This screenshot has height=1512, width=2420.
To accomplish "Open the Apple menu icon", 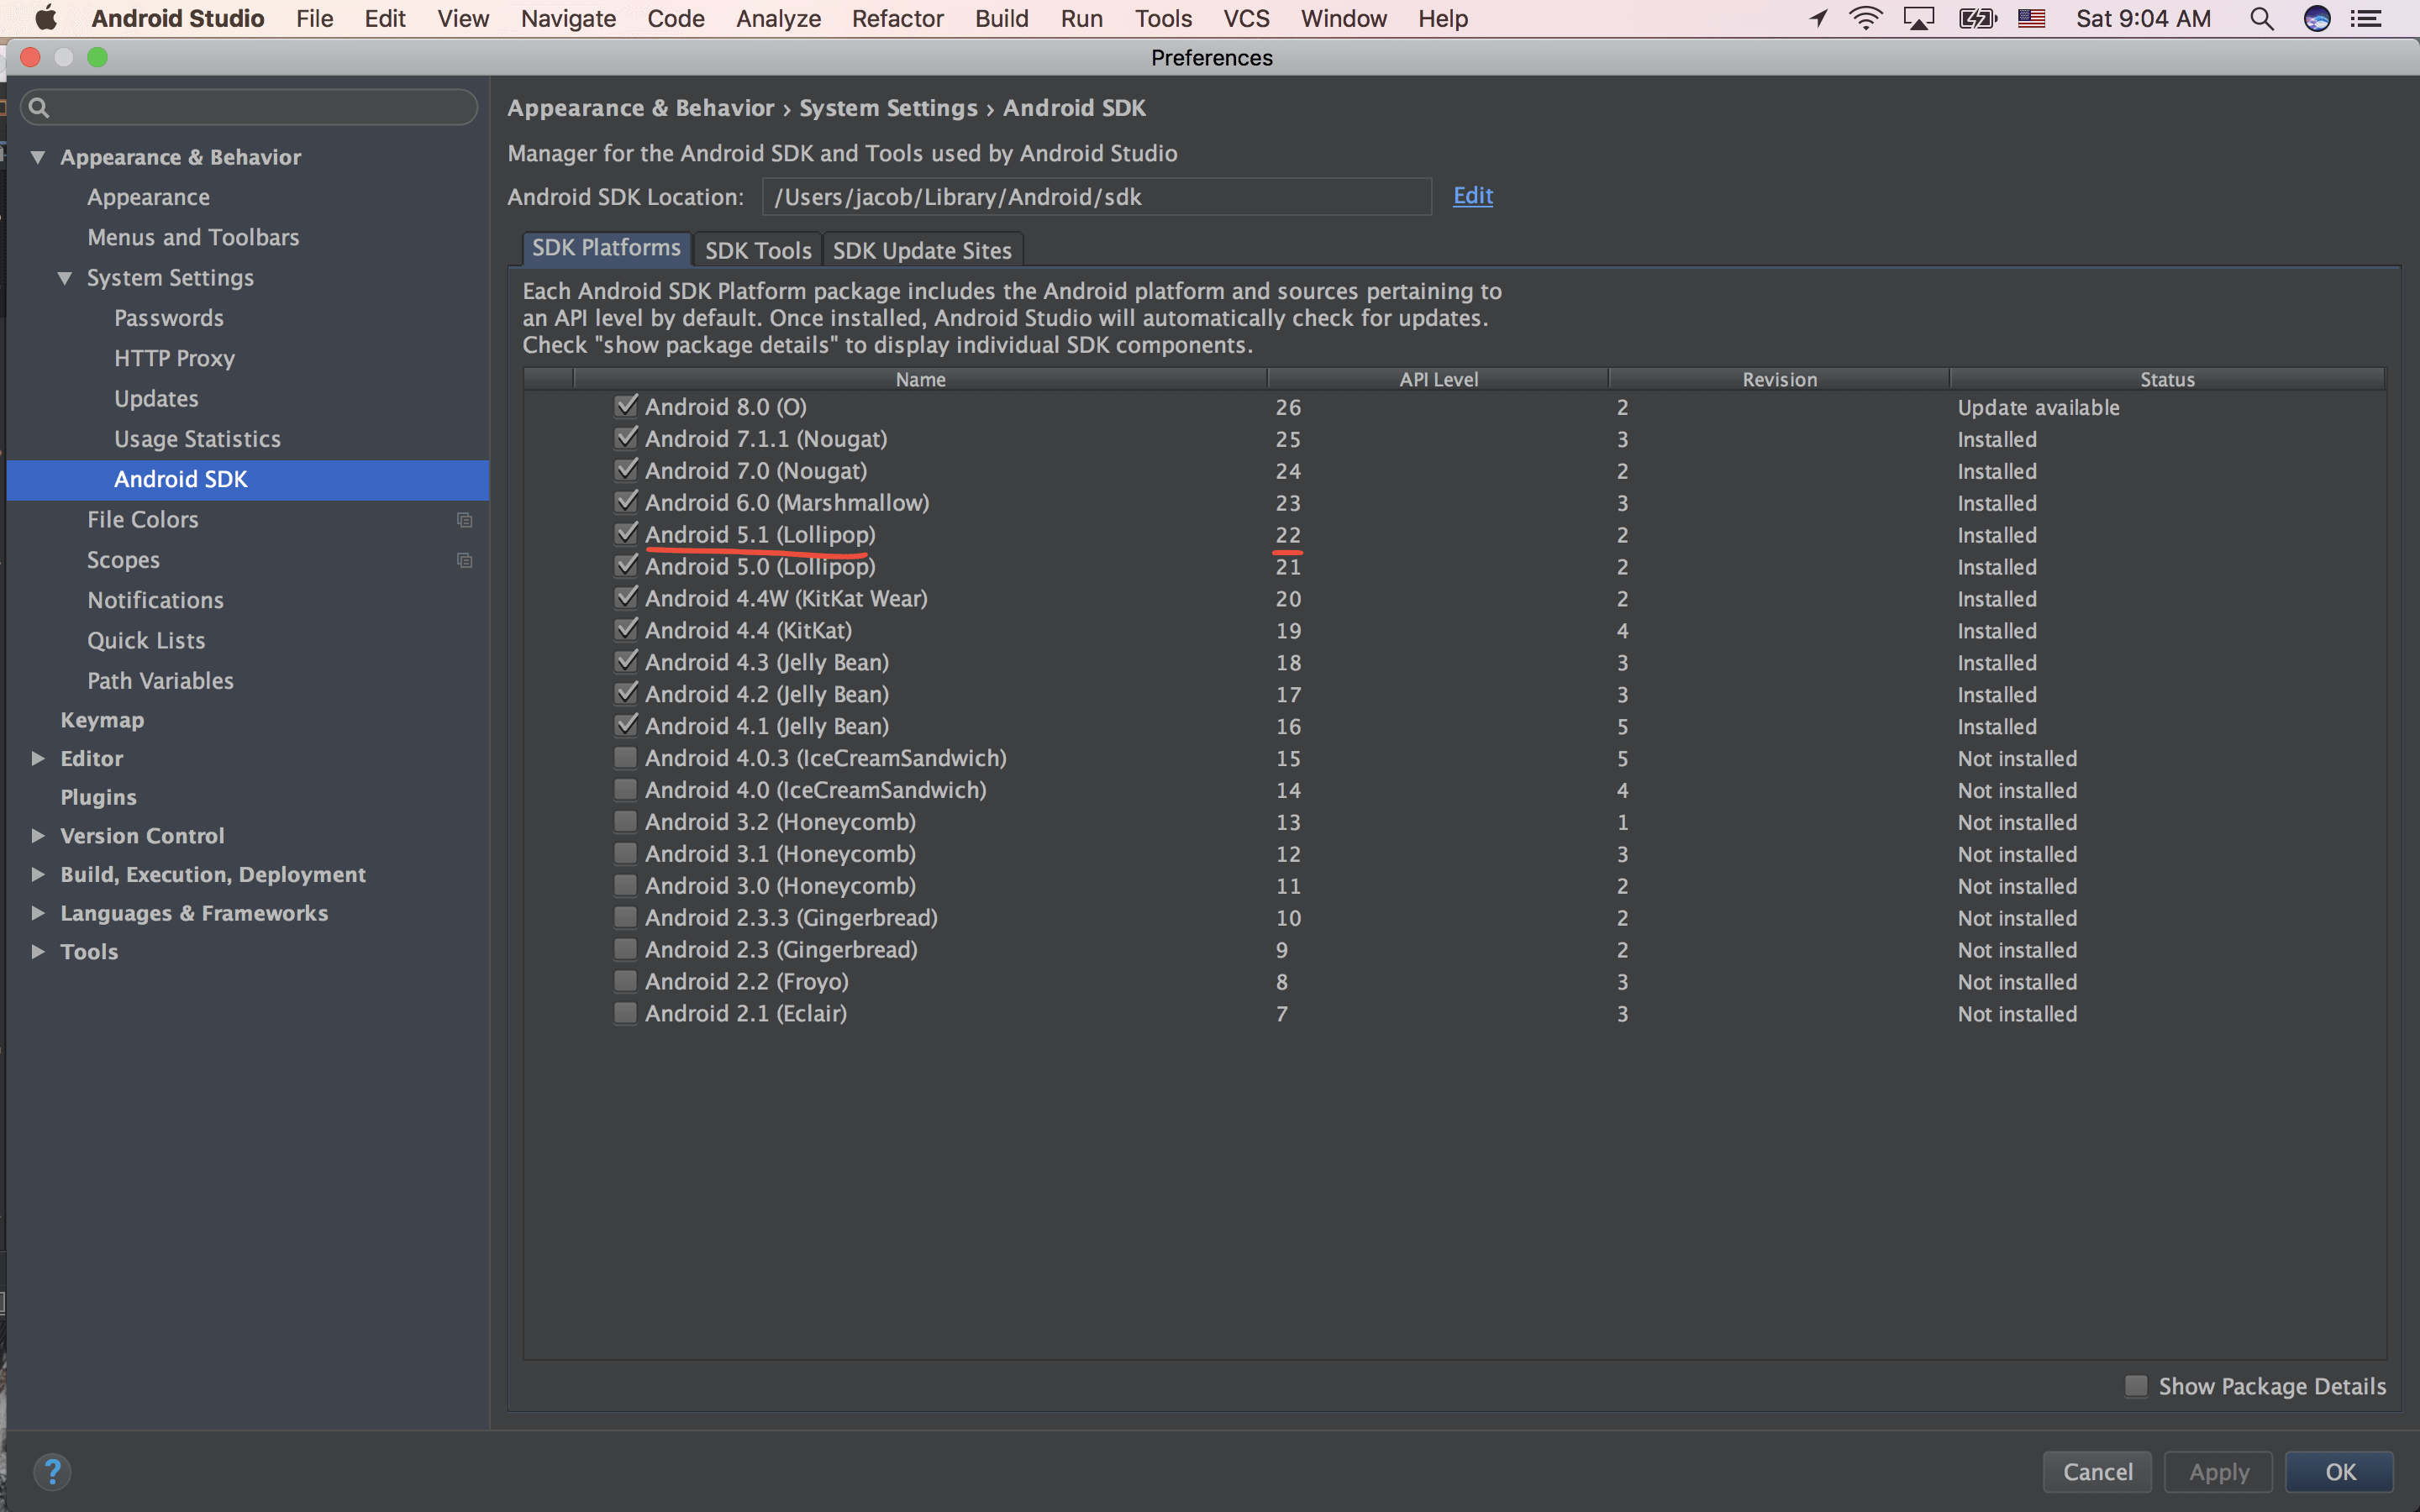I will tap(46, 18).
